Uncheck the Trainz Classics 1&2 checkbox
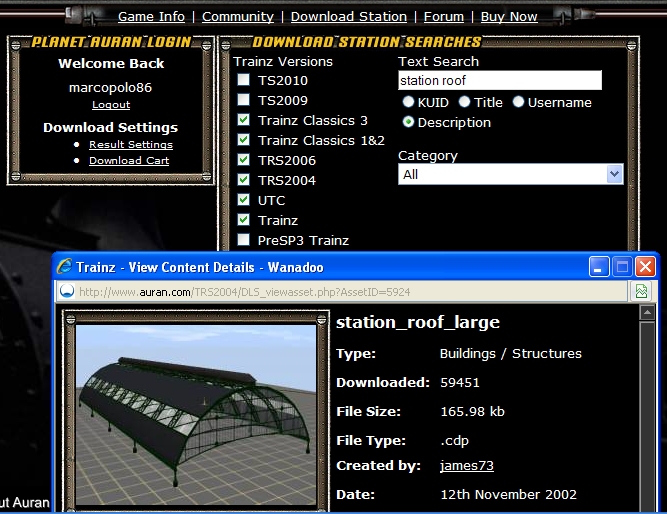Viewport: 667px width, 514px height. [243, 140]
